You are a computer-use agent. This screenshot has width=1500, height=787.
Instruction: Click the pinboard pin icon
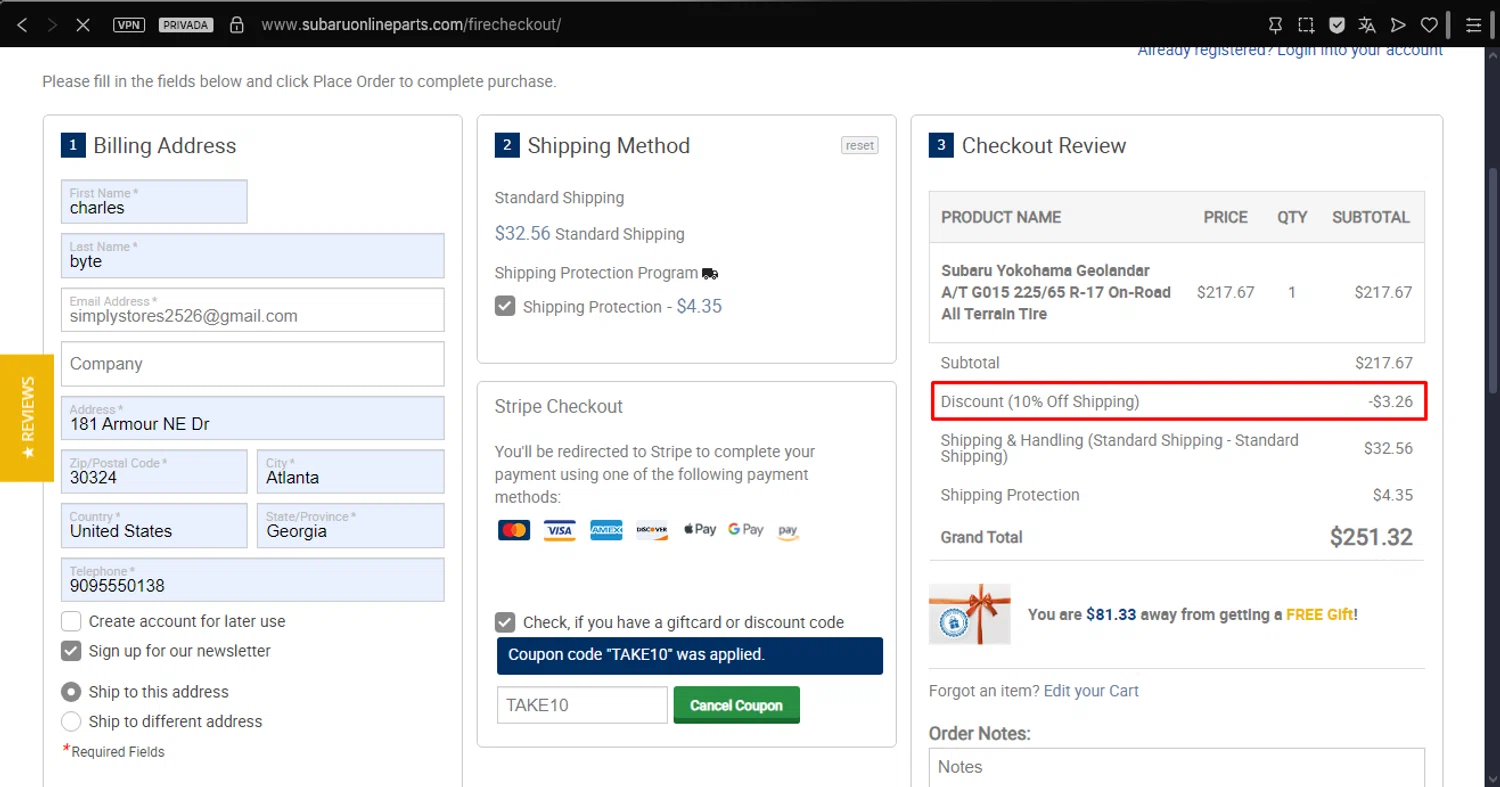[1275, 25]
